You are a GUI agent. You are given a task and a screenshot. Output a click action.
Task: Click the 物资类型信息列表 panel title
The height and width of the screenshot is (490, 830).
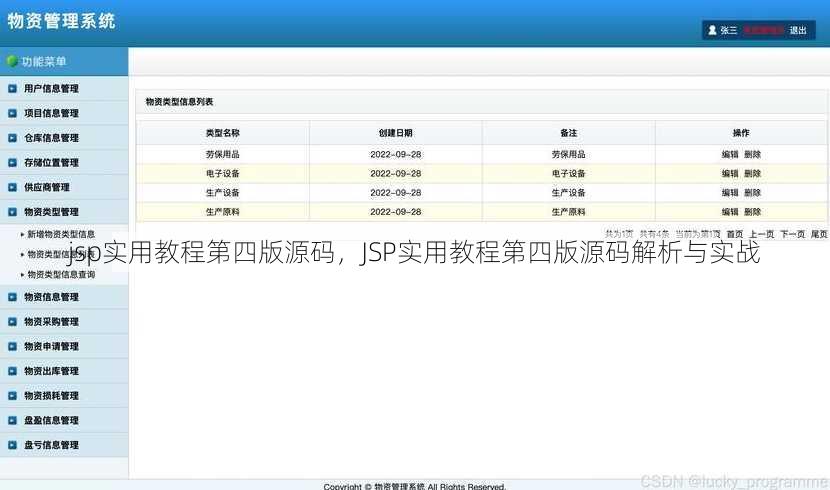point(179,102)
